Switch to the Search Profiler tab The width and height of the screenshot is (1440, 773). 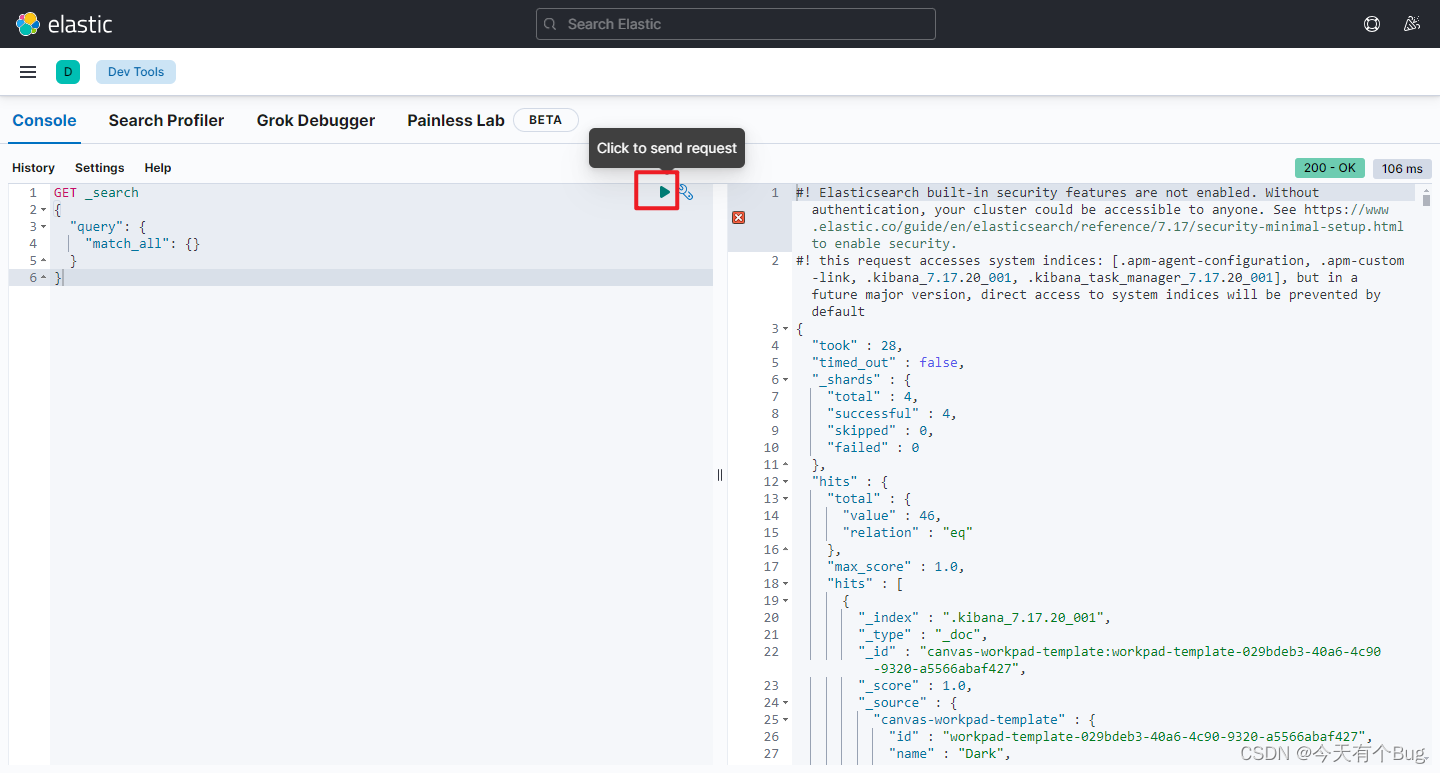(166, 120)
